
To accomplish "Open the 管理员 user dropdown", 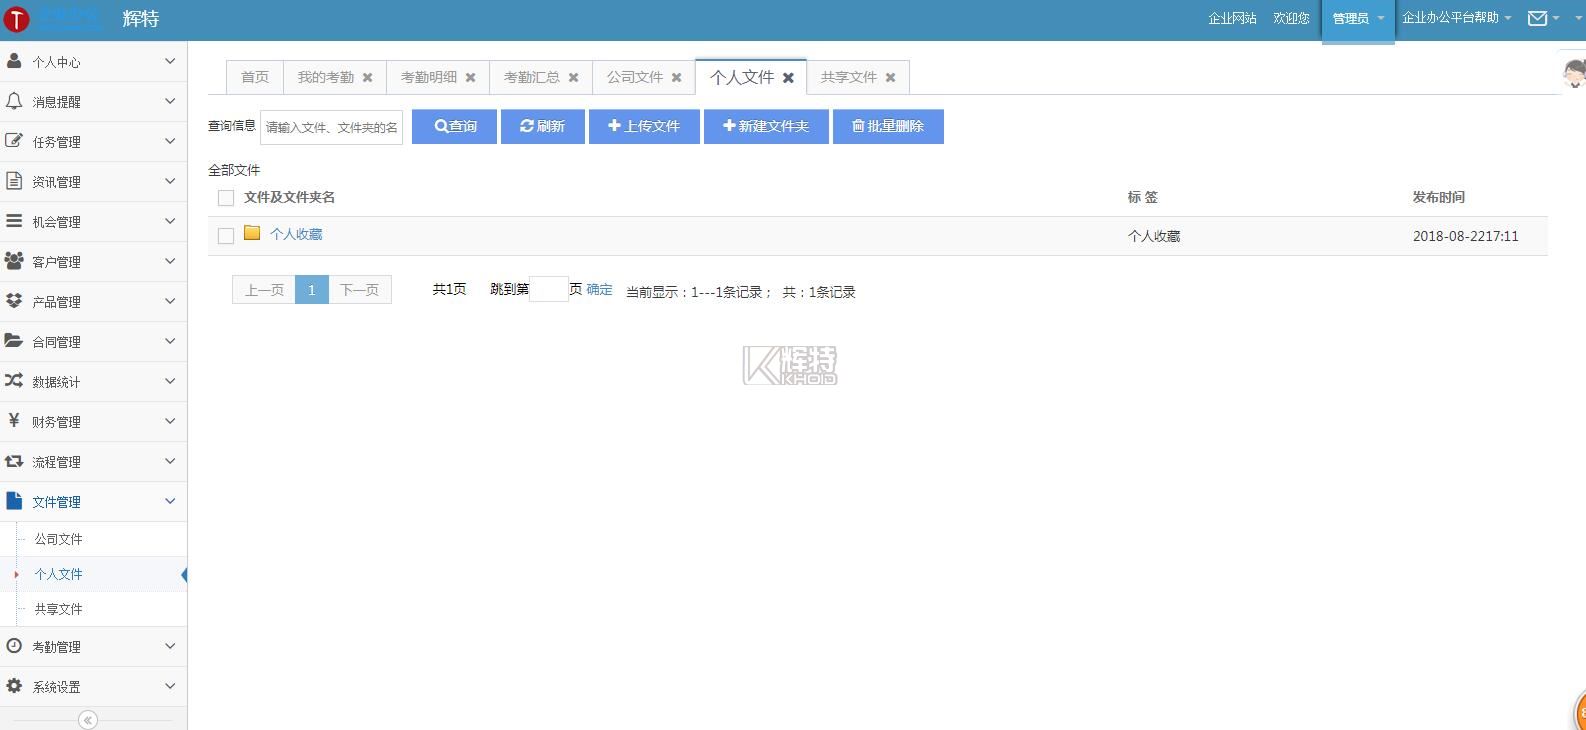I will tap(1357, 19).
